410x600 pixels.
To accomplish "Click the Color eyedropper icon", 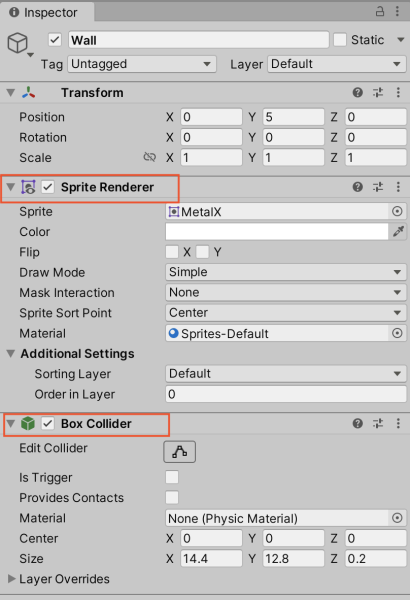I will (x=398, y=232).
